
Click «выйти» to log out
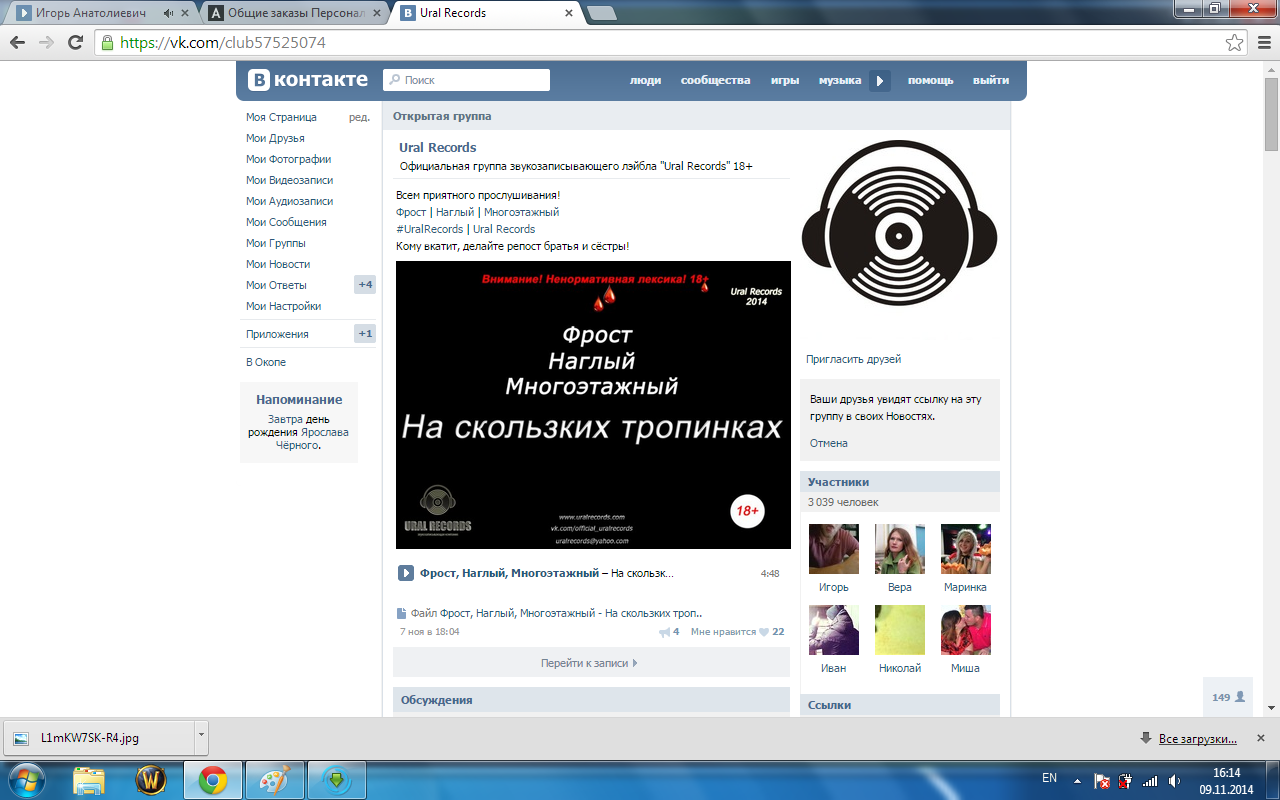point(990,80)
